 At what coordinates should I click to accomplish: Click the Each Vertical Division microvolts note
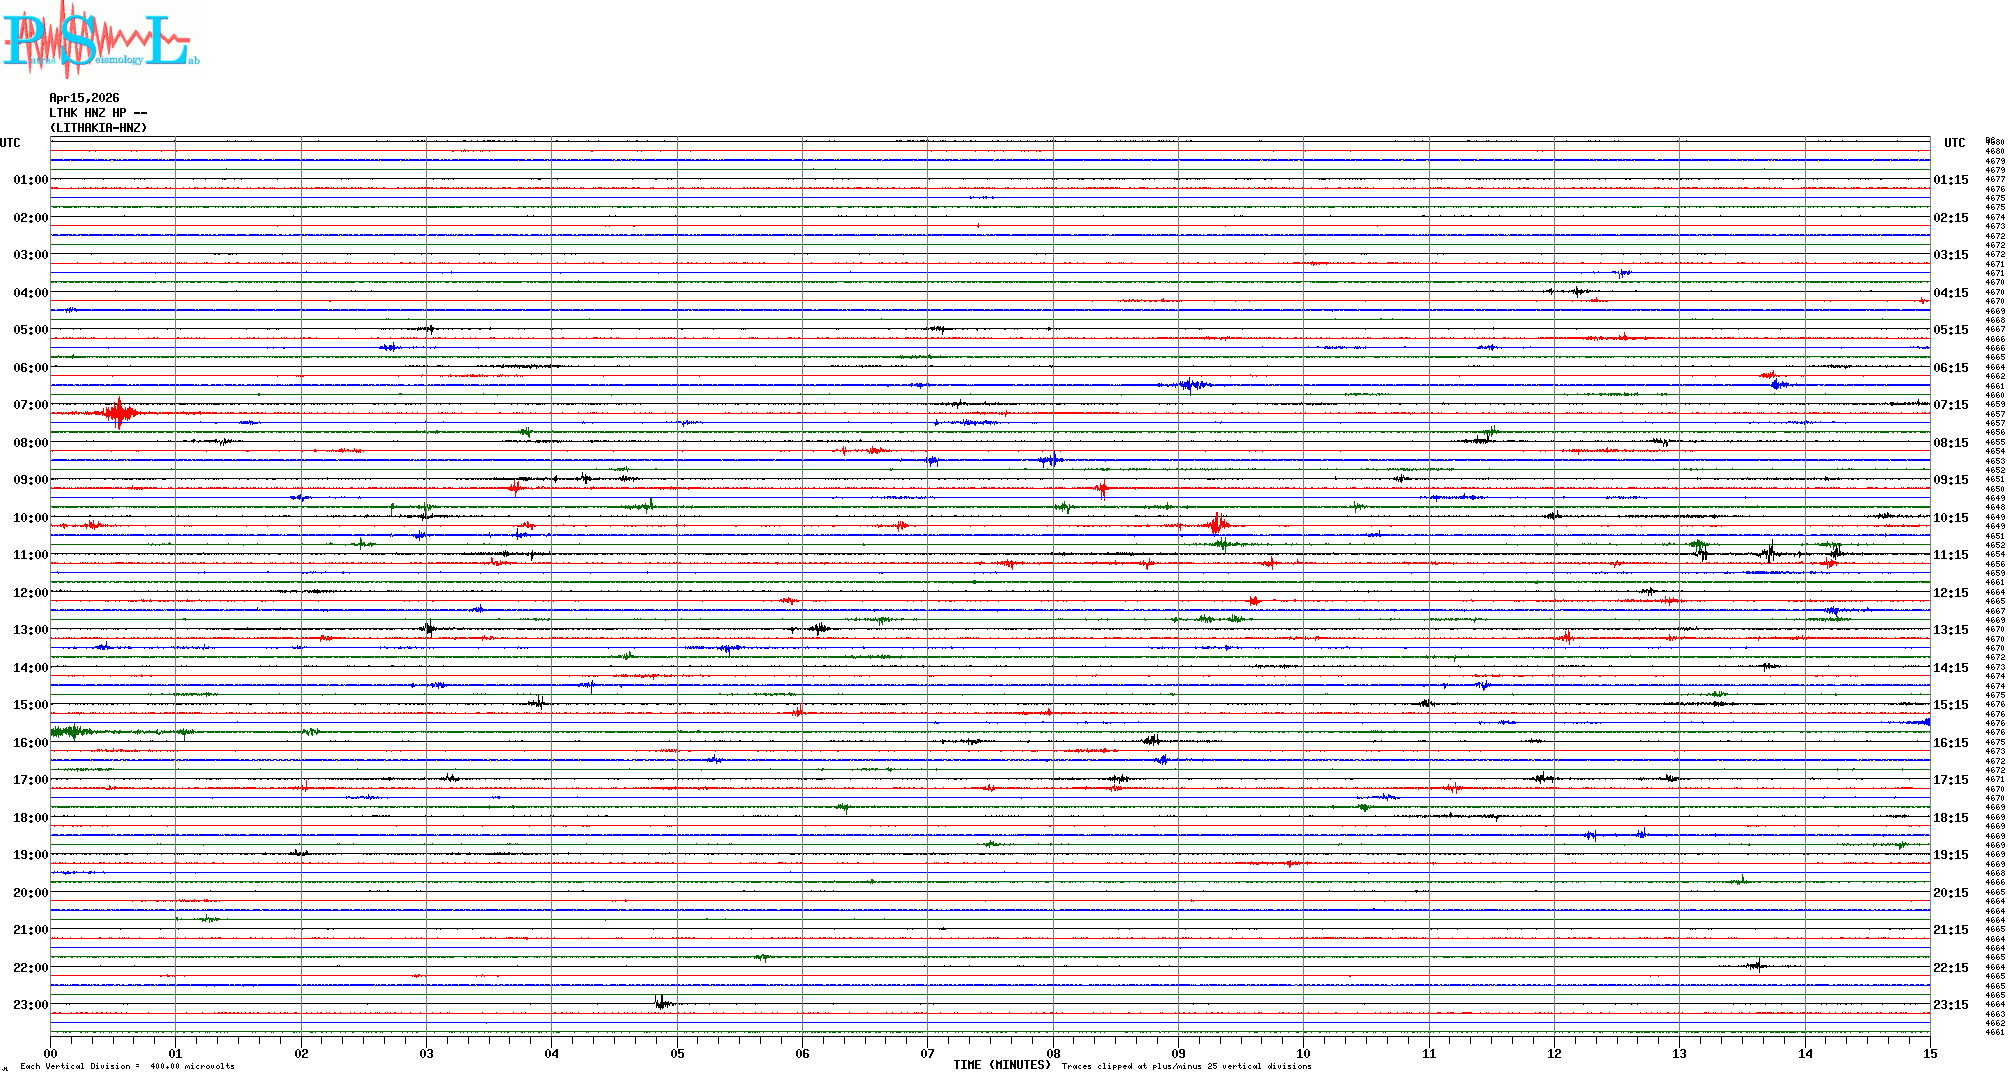click(x=127, y=1066)
